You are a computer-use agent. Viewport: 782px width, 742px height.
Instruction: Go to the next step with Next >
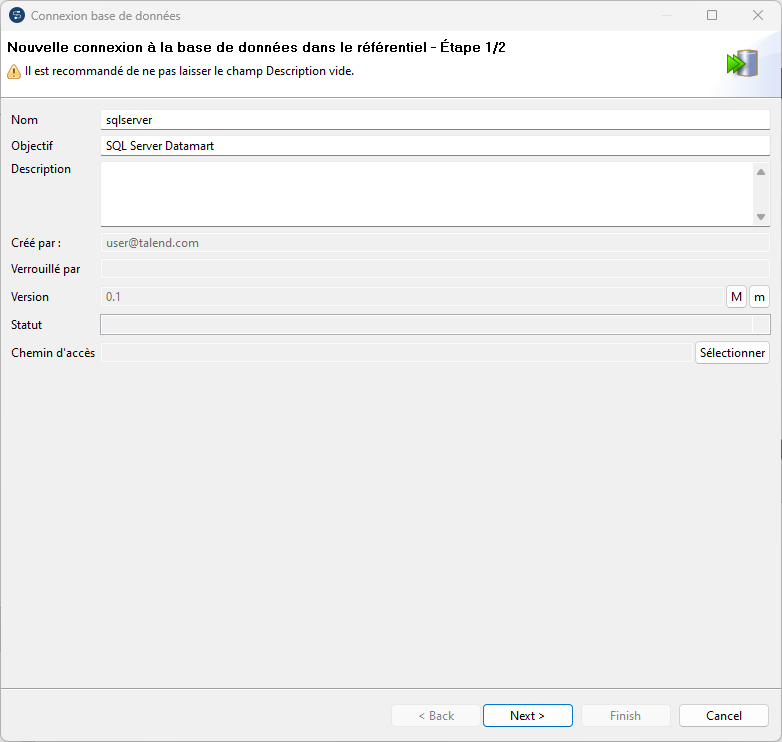point(528,716)
